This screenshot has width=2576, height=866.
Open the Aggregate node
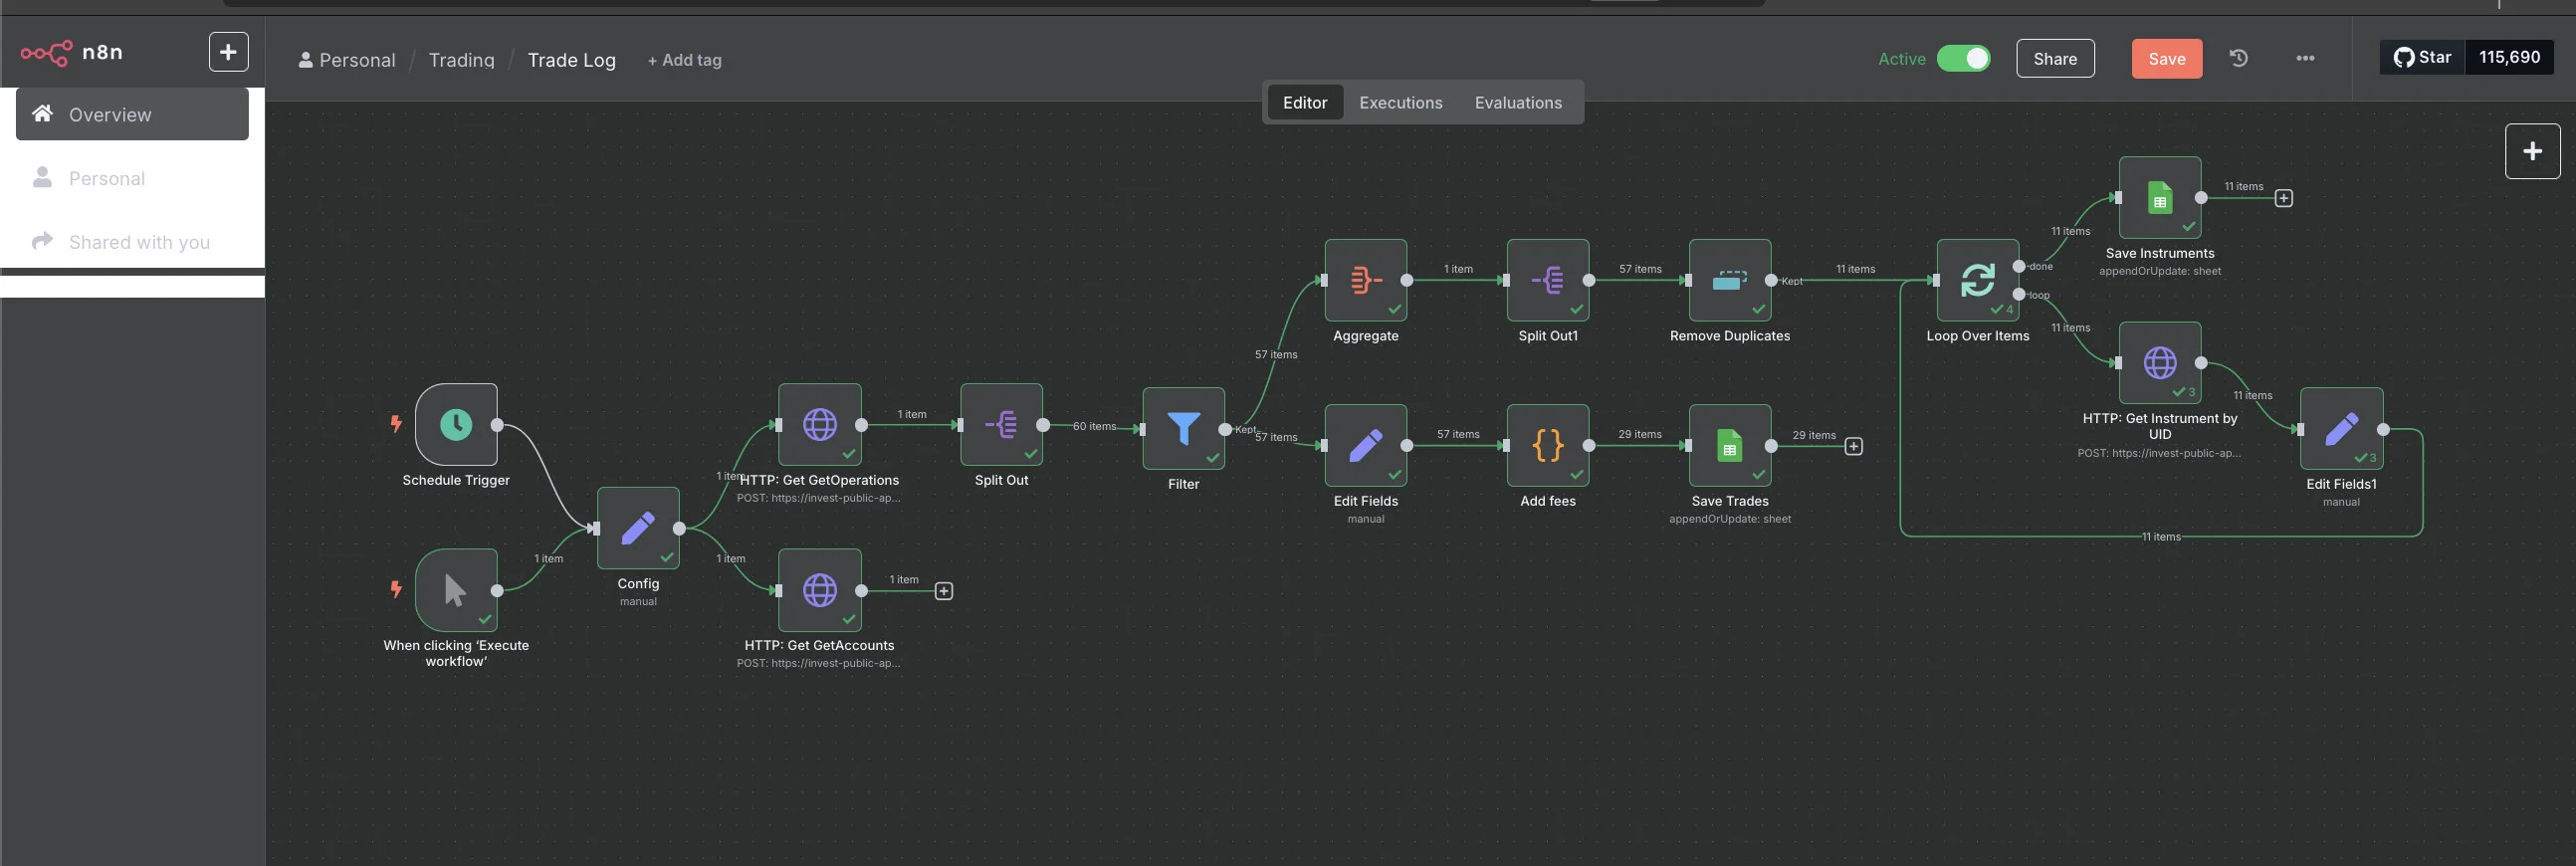click(1366, 280)
